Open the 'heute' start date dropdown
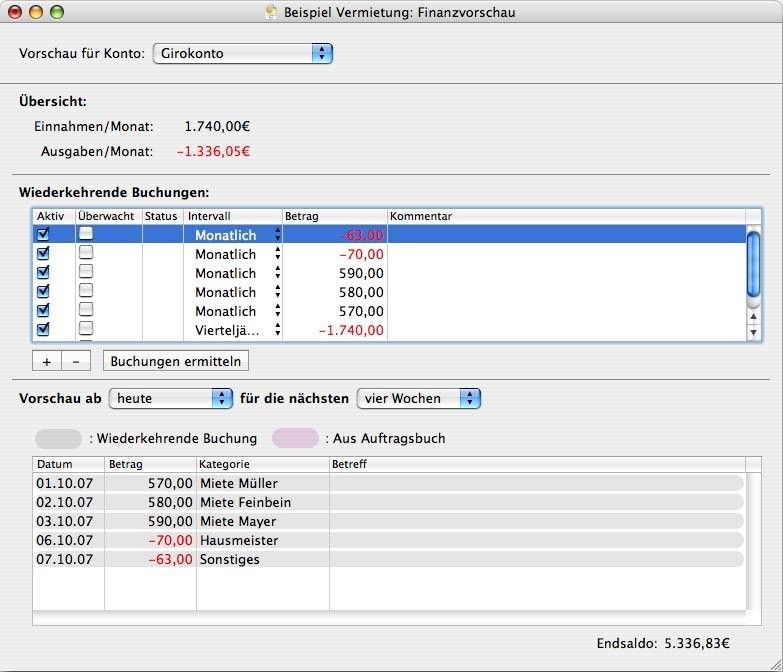The image size is (783, 672). (170, 398)
